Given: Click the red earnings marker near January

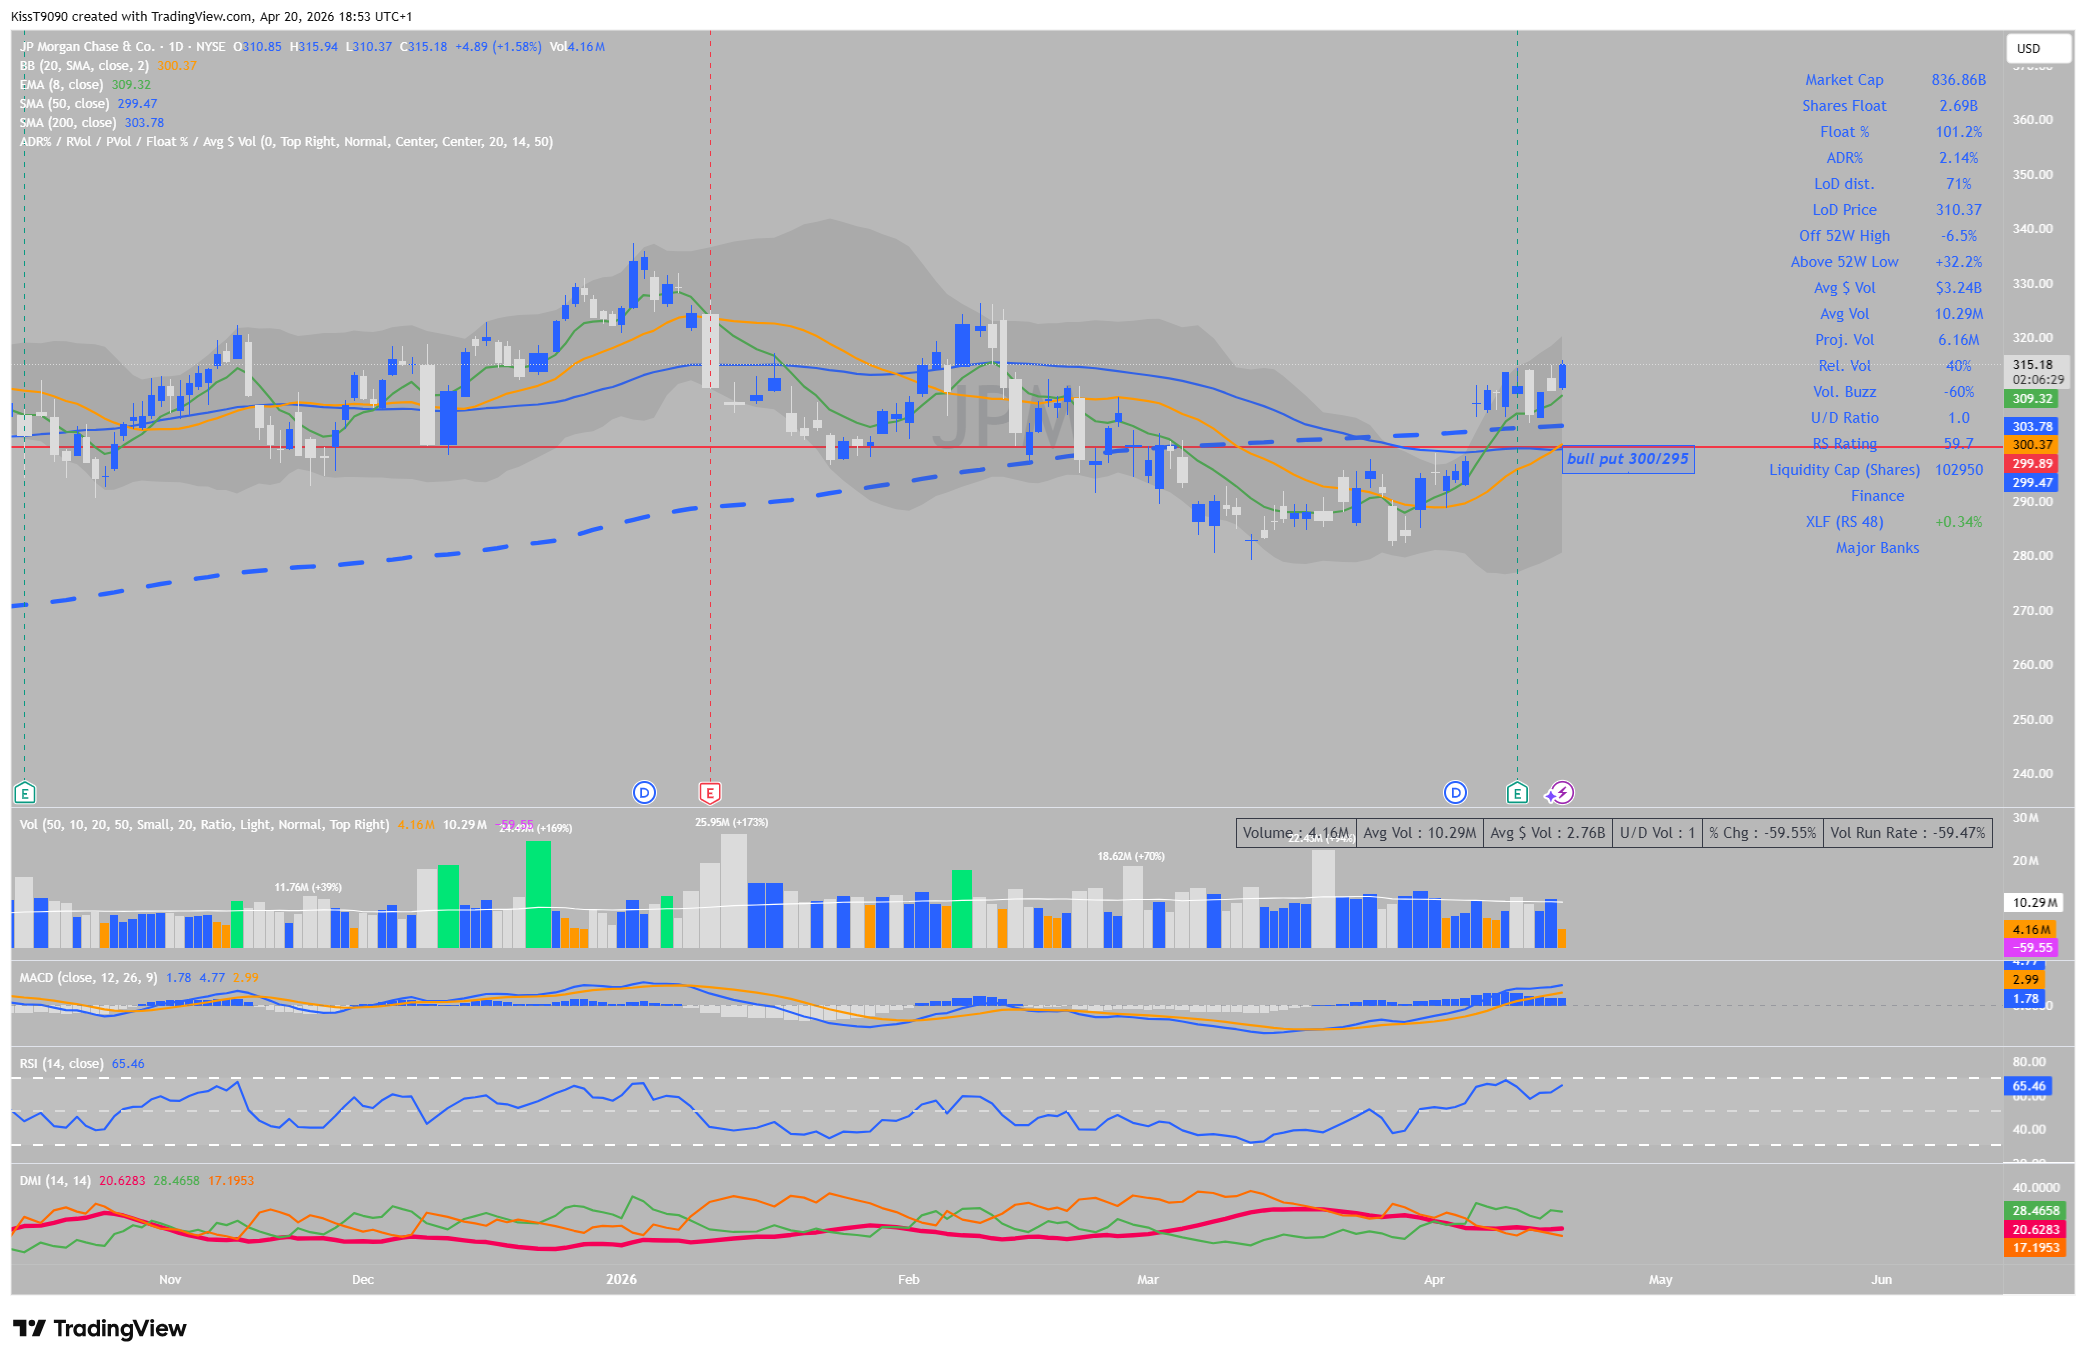Looking at the screenshot, I should click(709, 793).
